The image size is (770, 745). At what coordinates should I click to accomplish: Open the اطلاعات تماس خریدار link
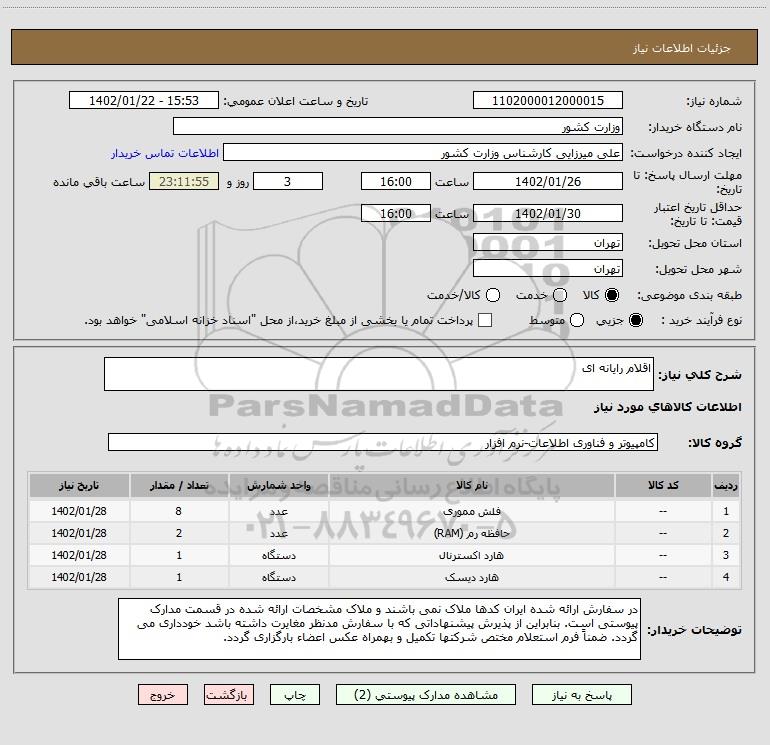click(x=165, y=153)
